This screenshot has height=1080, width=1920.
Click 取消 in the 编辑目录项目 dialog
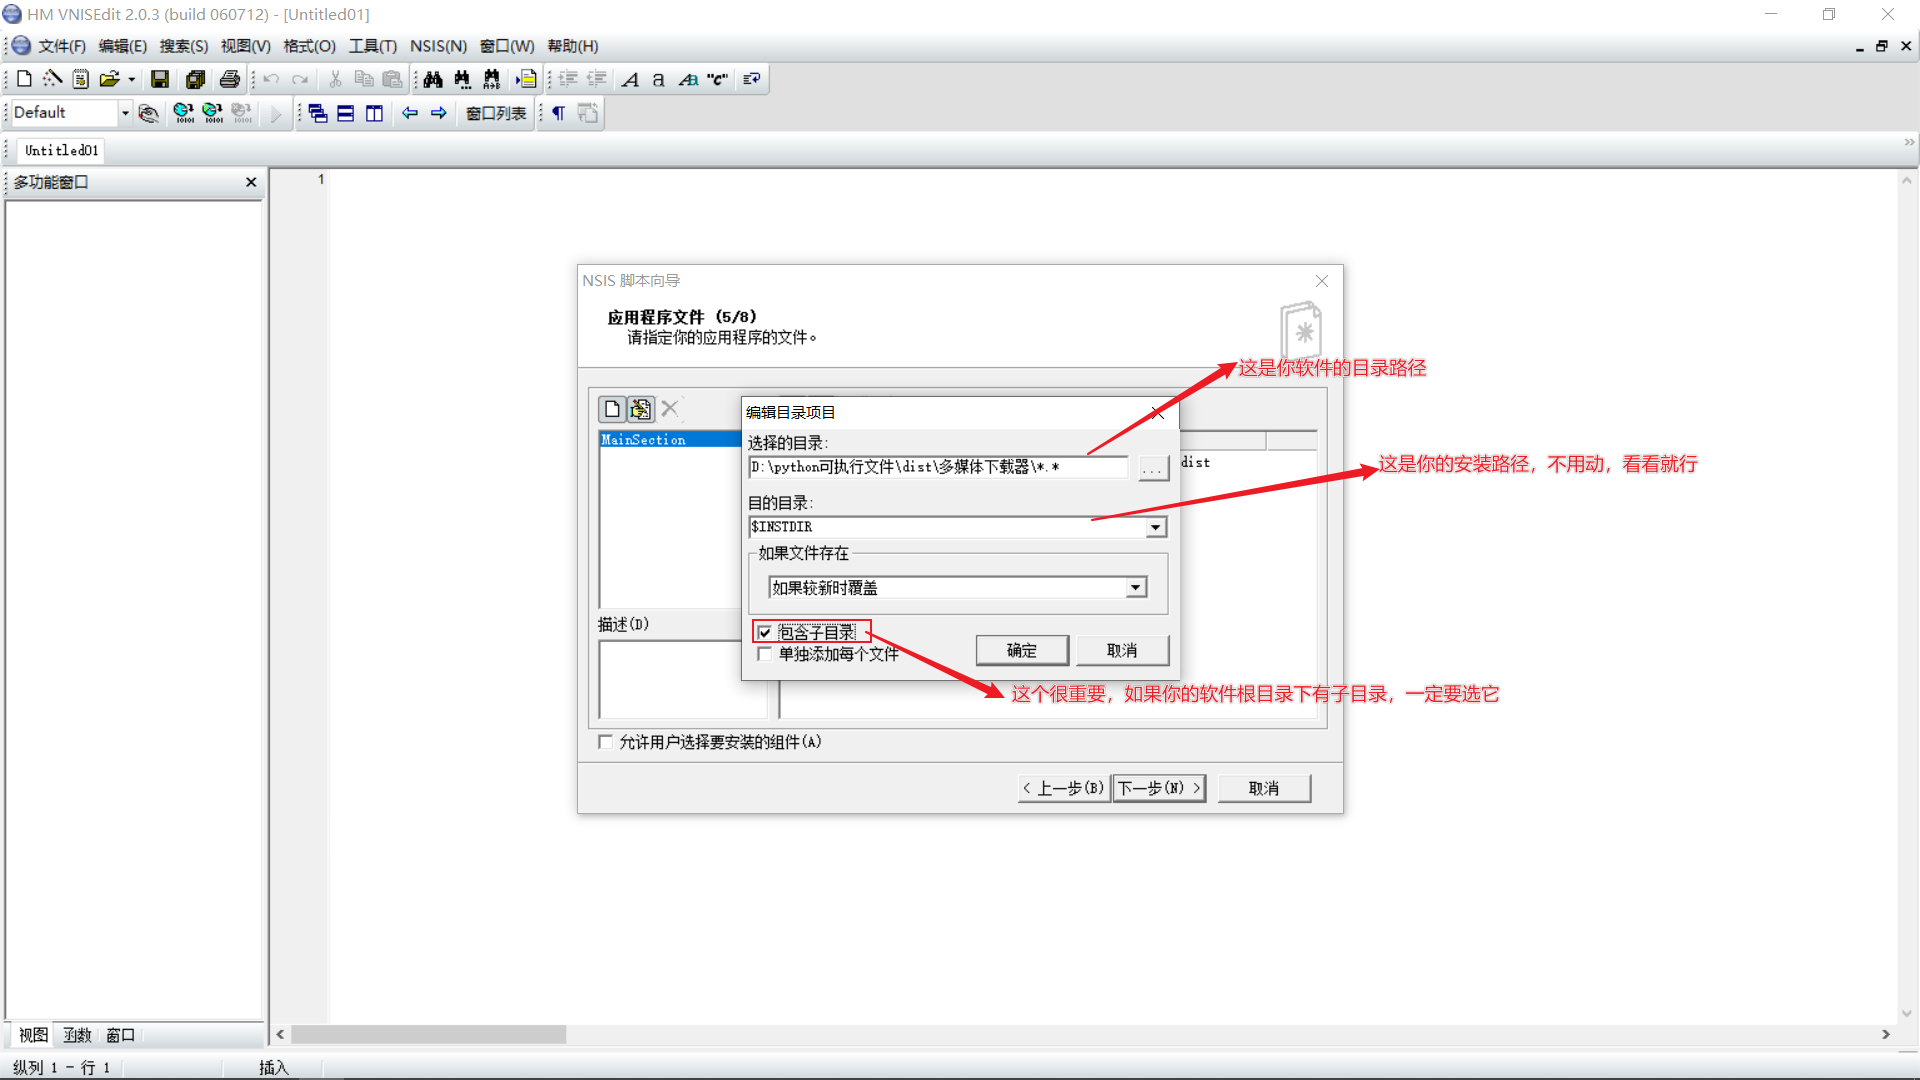[1122, 650]
